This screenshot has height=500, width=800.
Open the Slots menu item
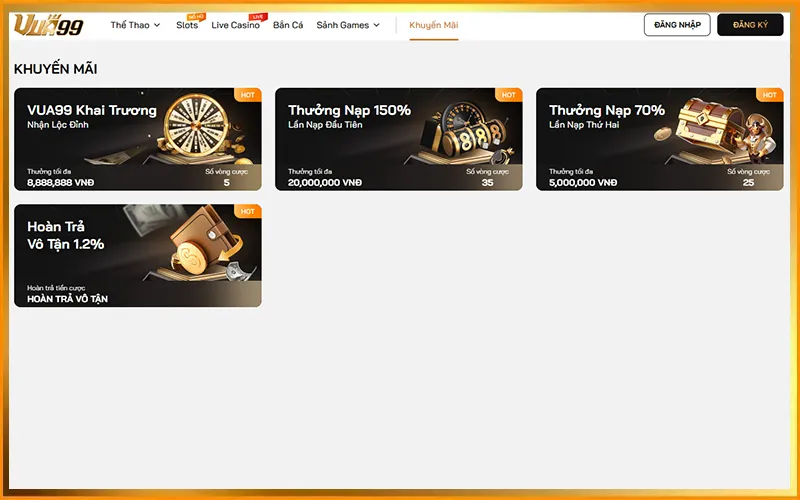click(187, 25)
